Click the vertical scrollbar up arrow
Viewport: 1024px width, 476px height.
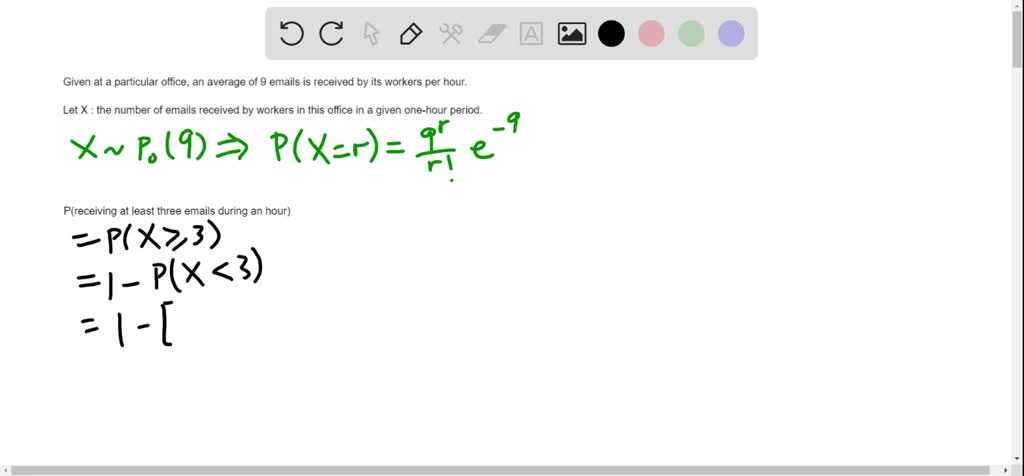[1017, 6]
